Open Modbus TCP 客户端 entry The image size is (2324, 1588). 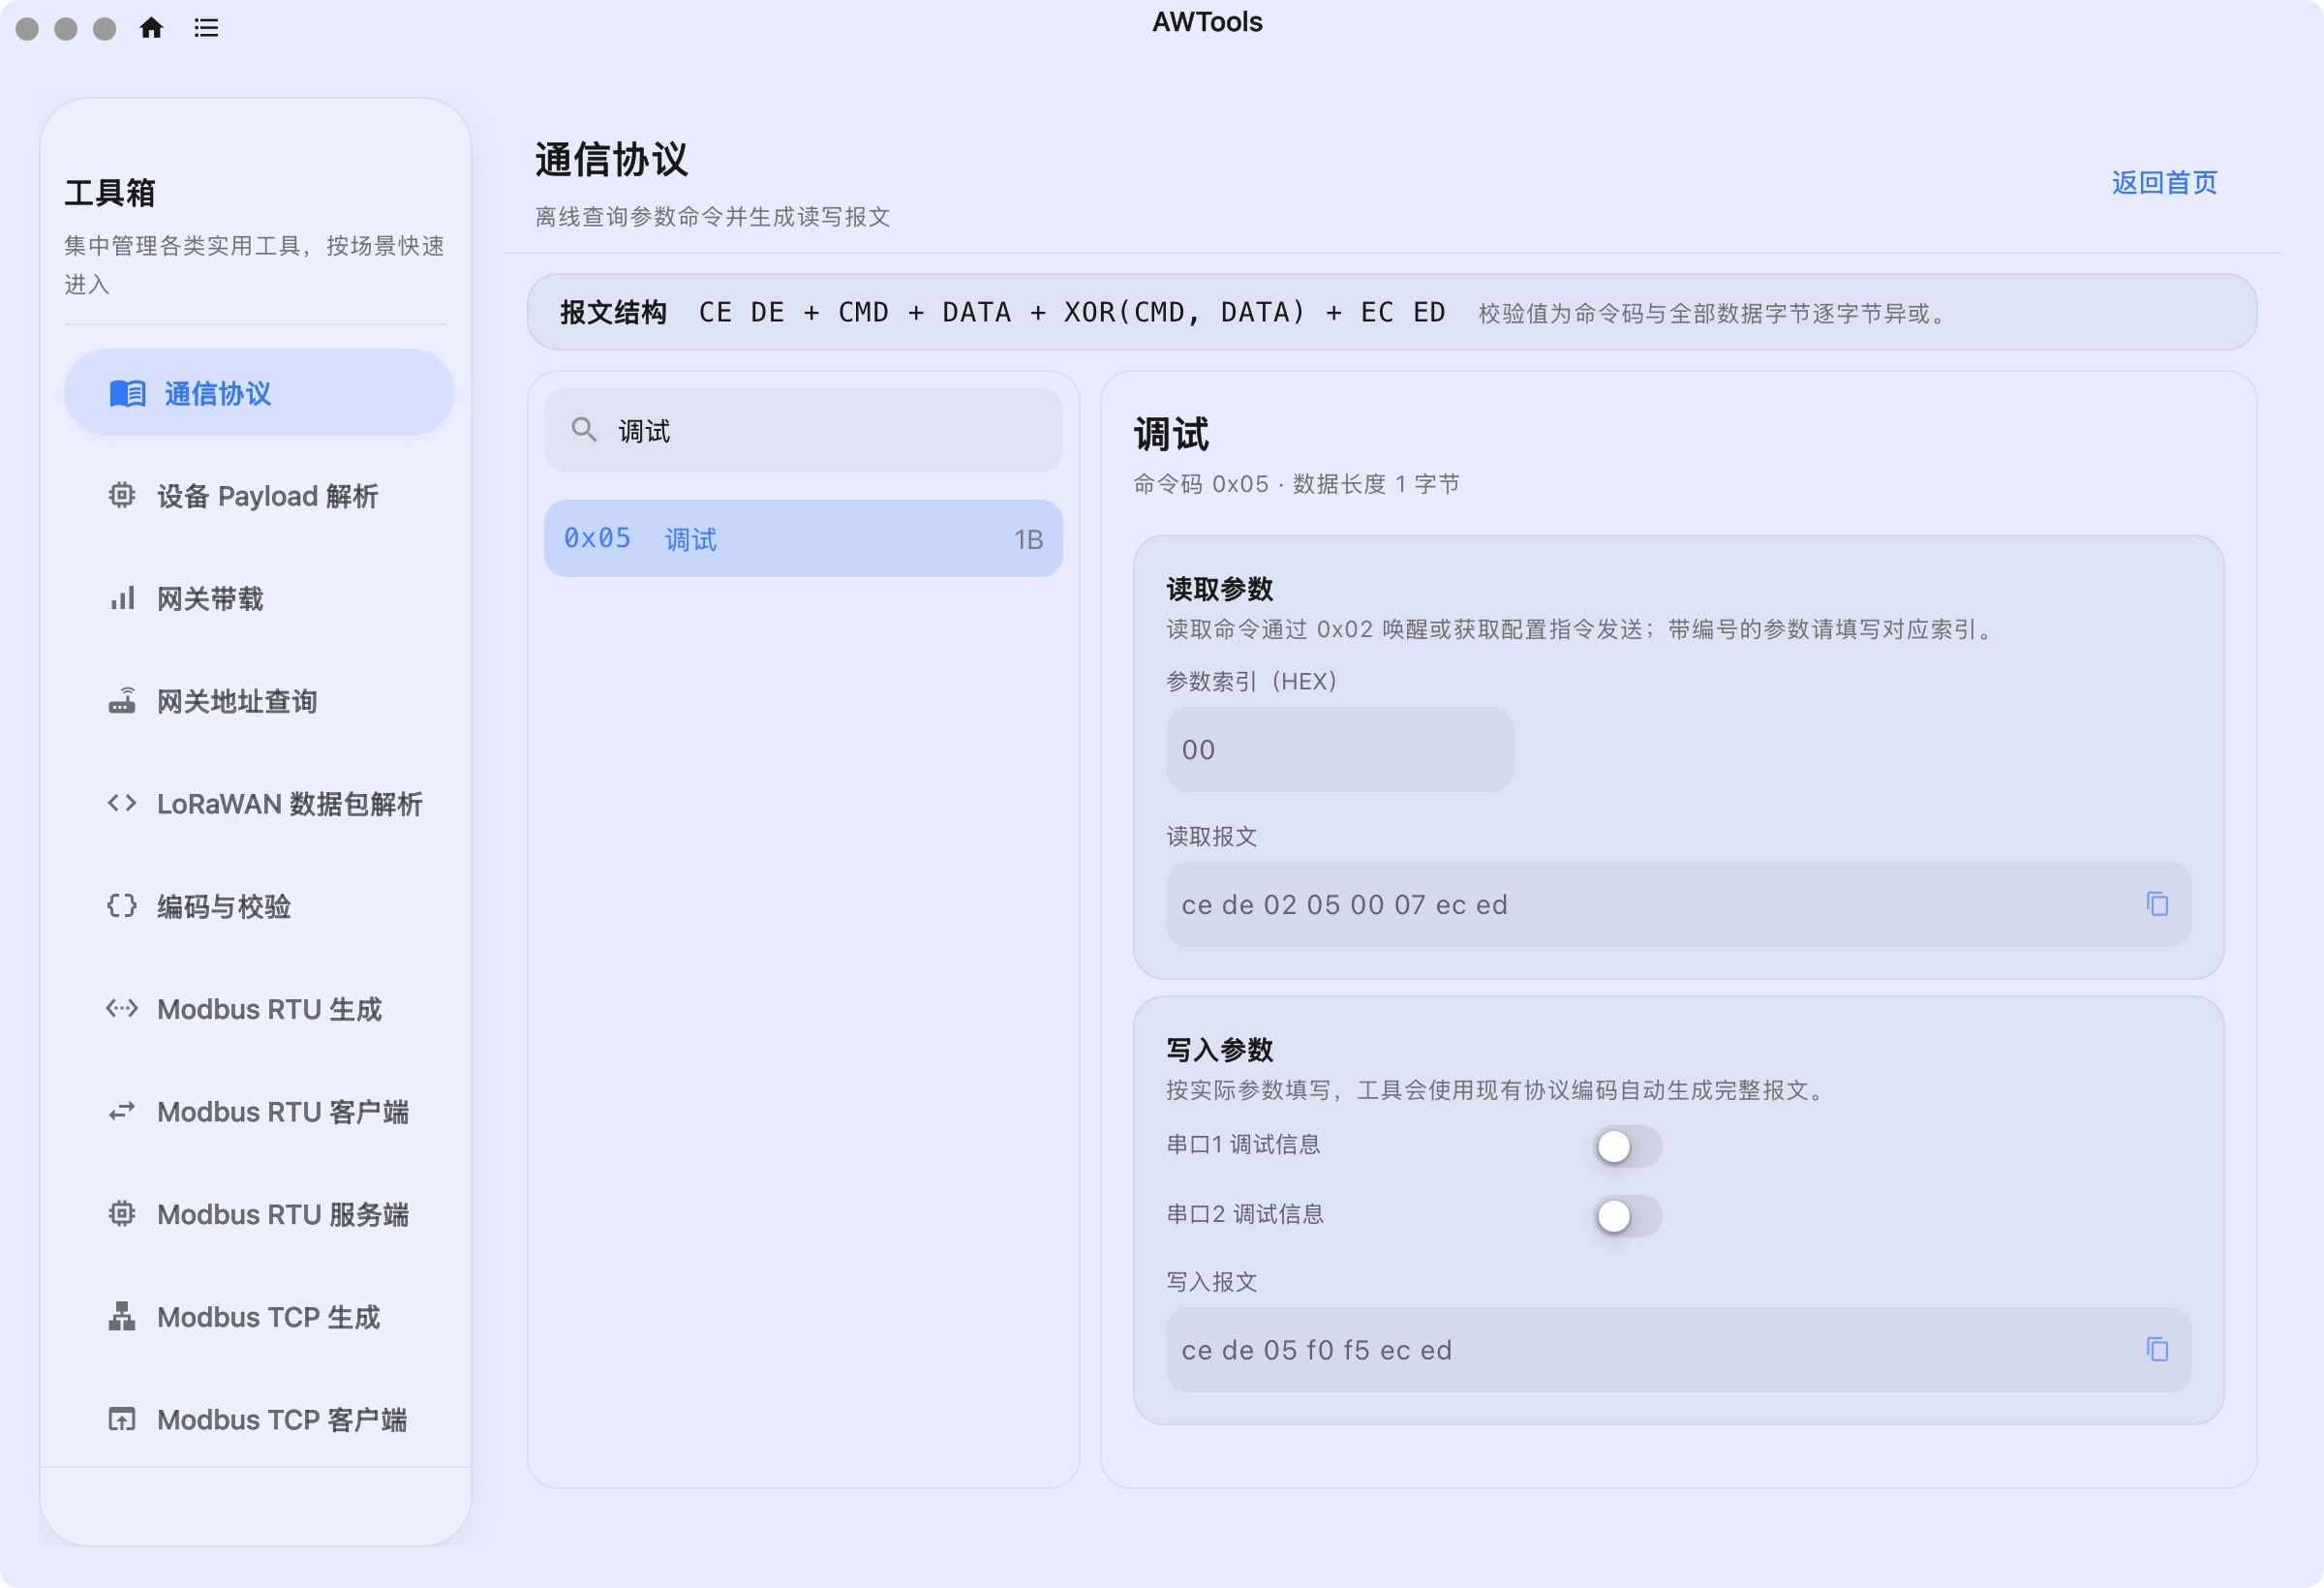259,1419
